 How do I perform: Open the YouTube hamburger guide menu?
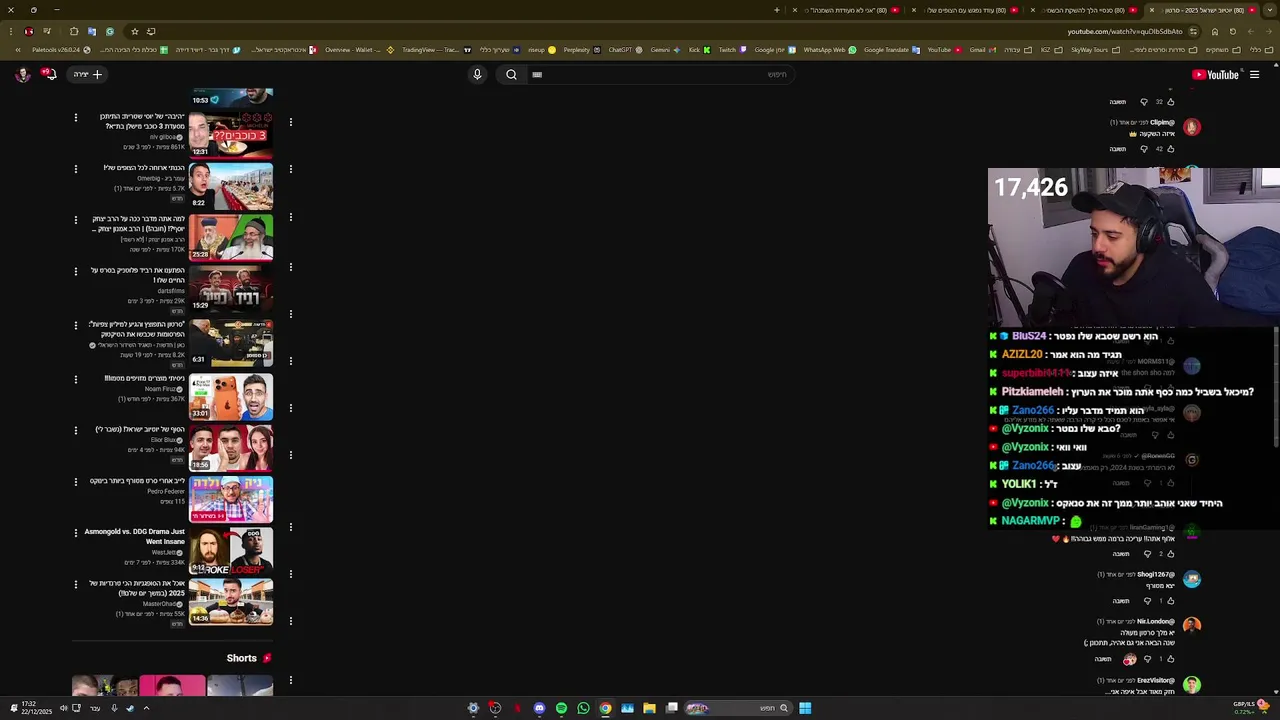(x=1254, y=74)
